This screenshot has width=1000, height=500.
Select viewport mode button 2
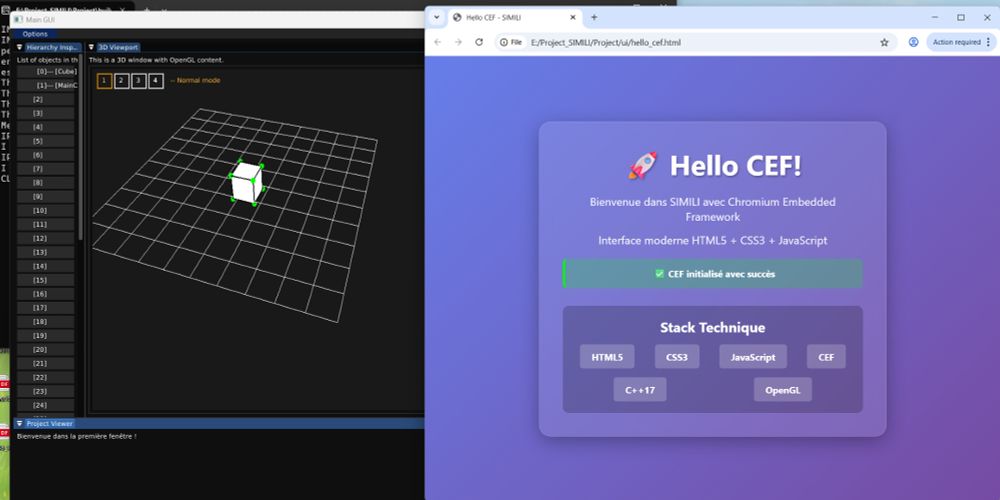coord(122,81)
